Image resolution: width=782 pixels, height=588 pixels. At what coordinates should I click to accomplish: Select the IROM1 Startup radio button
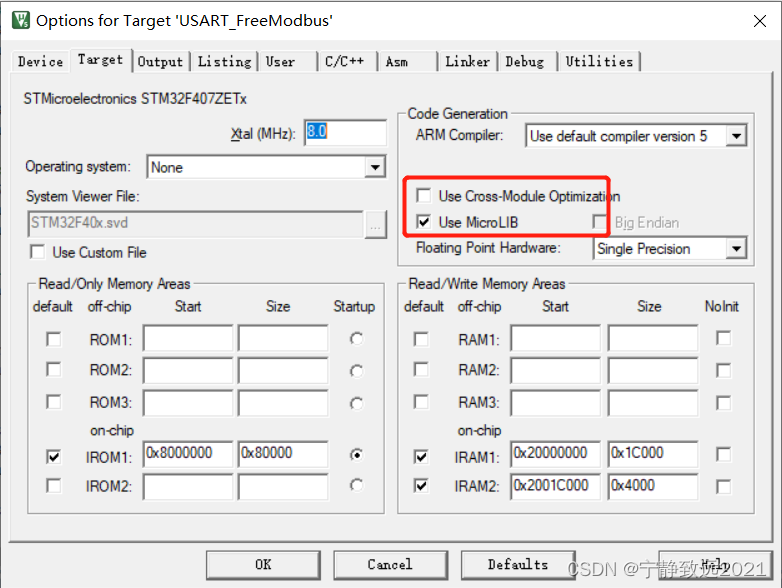[x=356, y=455]
